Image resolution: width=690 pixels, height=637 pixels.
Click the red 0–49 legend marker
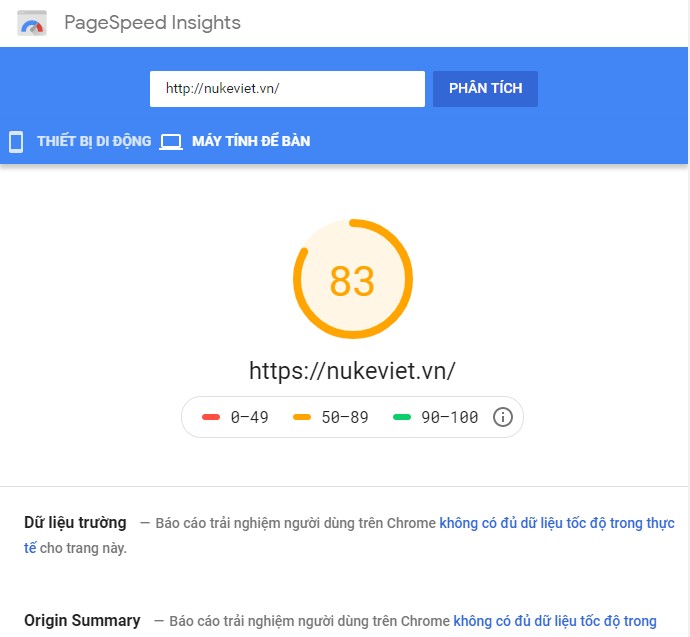[x=211, y=417]
